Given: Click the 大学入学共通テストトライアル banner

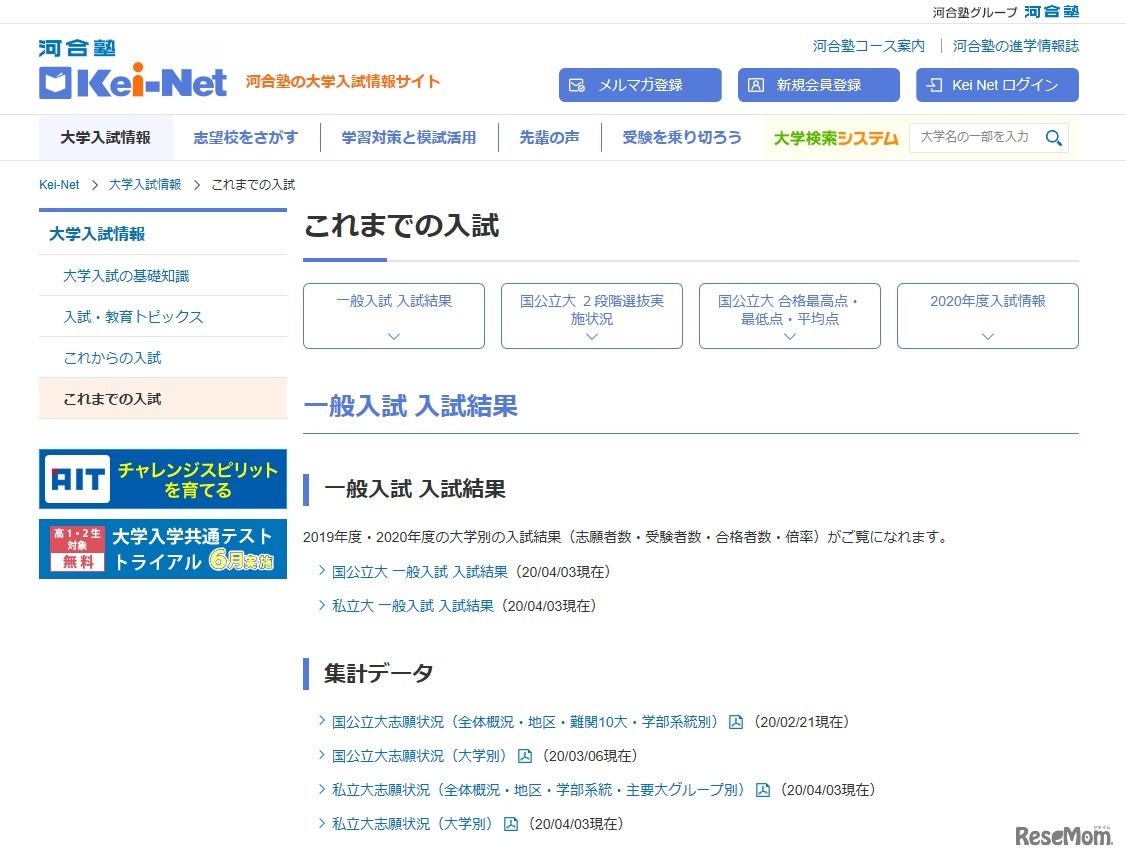Looking at the screenshot, I should (162, 548).
